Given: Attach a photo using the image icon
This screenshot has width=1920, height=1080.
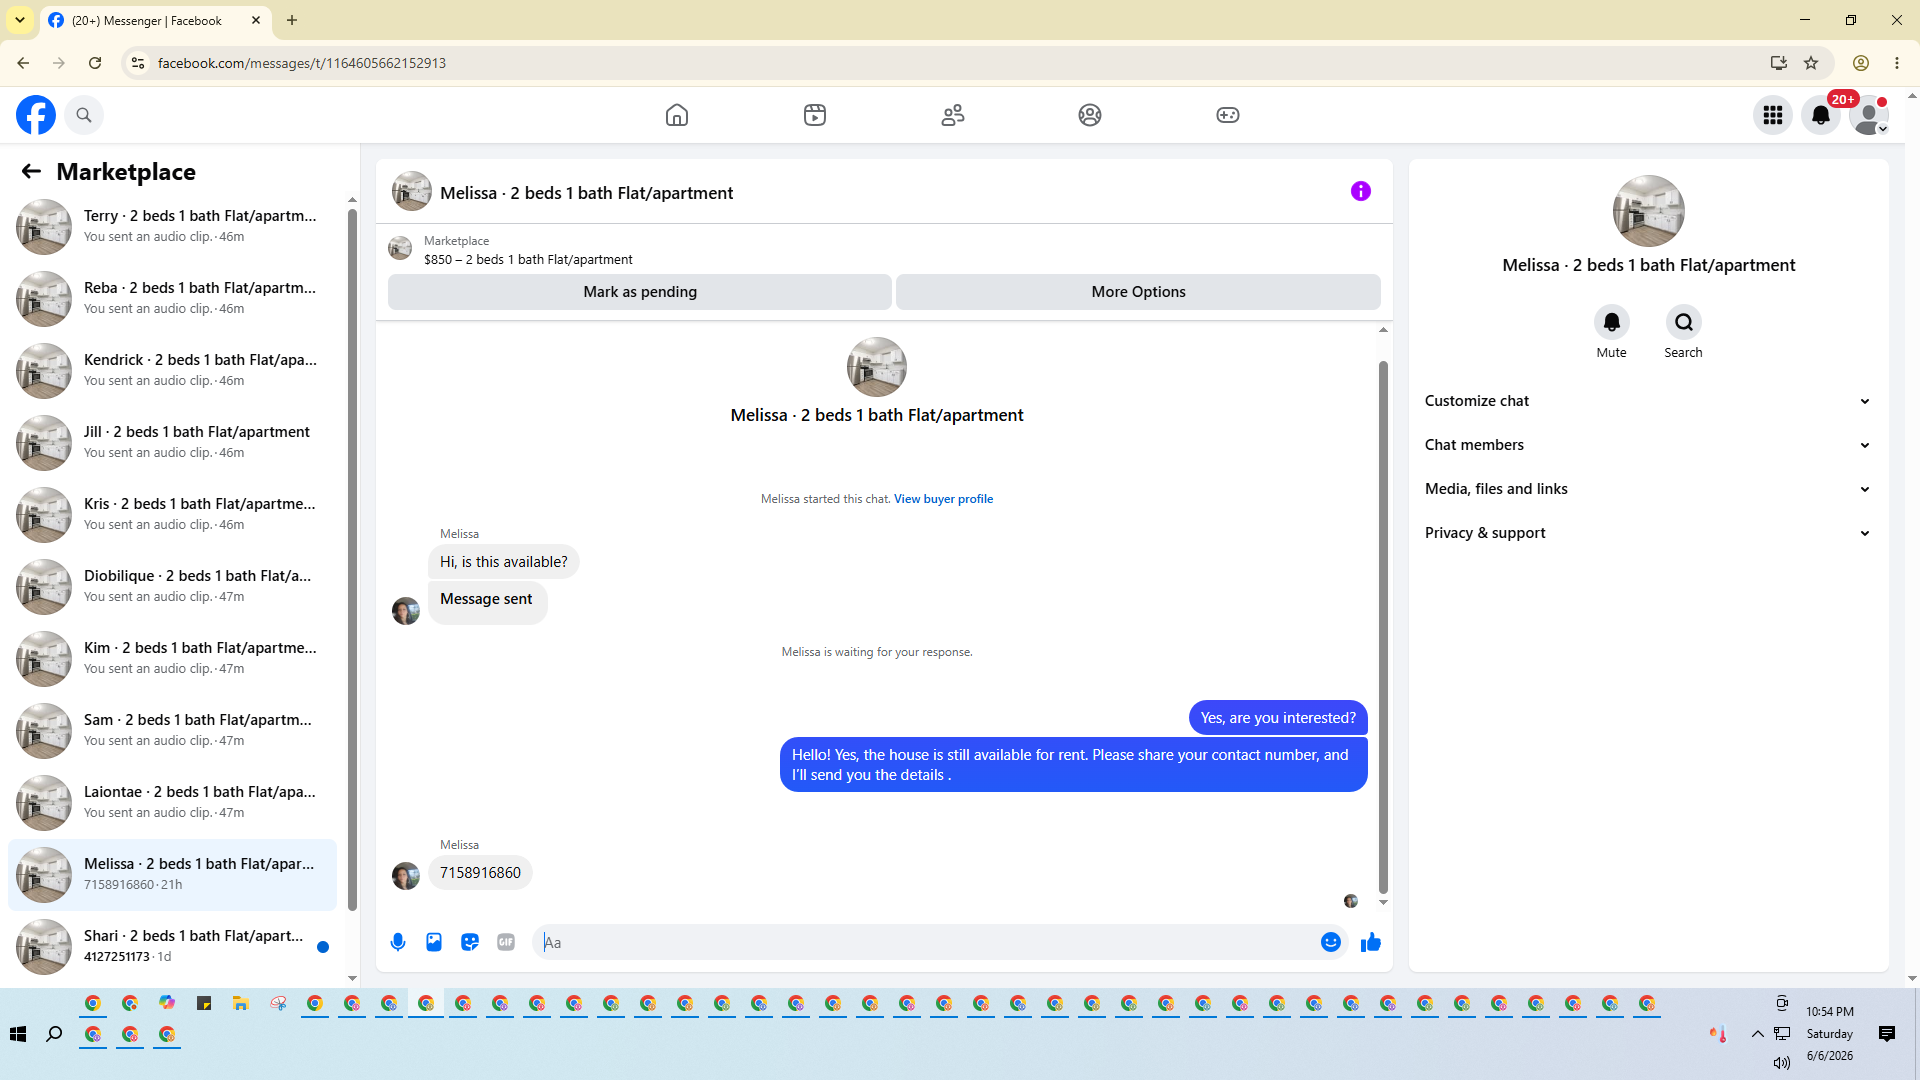Looking at the screenshot, I should pos(434,942).
